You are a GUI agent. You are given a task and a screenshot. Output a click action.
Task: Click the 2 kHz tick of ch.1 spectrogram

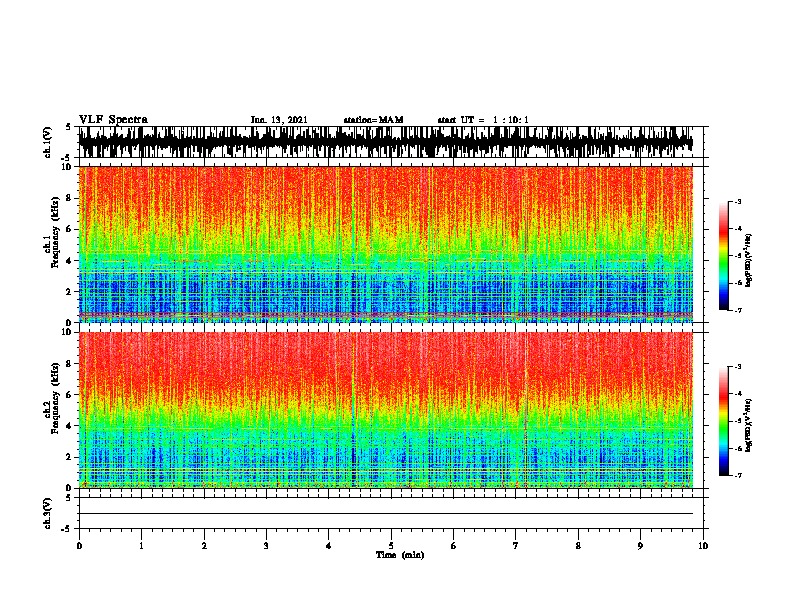[x=69, y=292]
